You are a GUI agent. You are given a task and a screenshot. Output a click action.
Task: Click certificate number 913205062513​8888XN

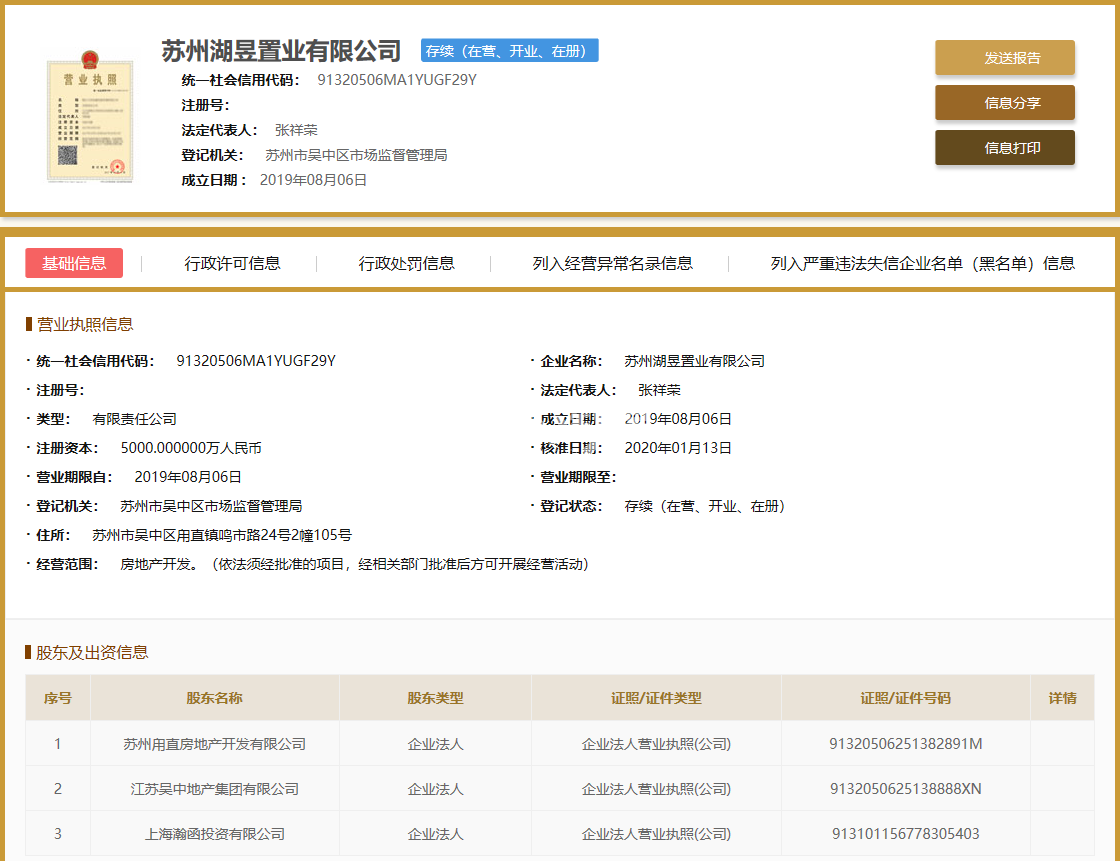pos(906,790)
